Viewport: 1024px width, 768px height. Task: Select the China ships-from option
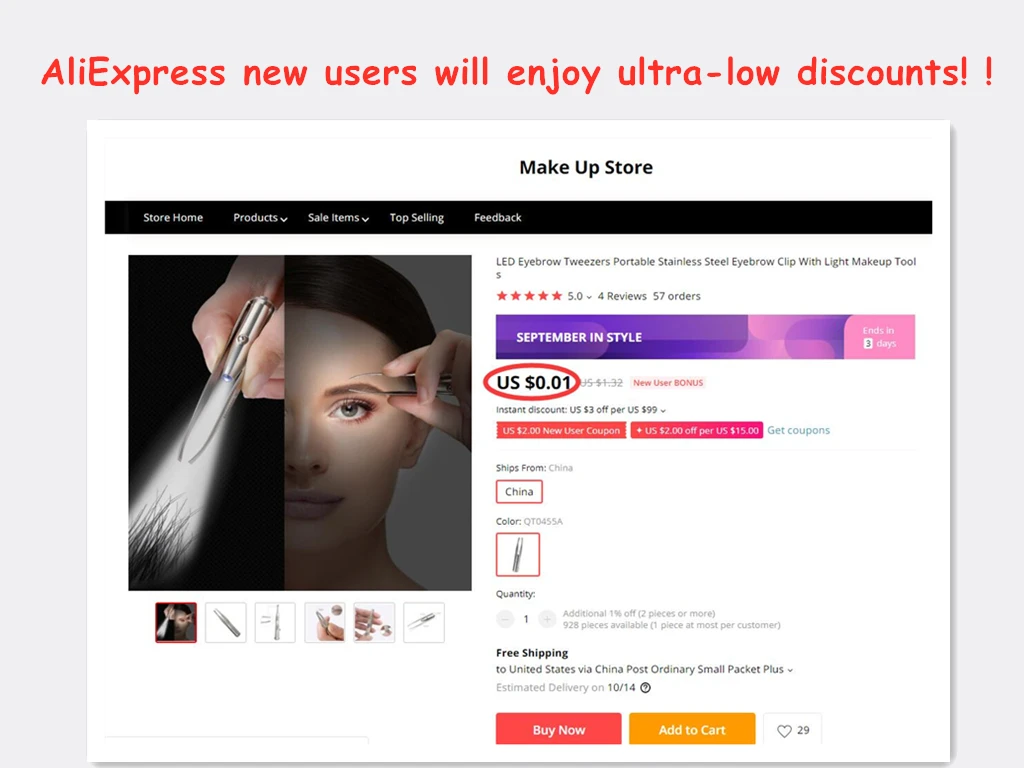pos(519,492)
